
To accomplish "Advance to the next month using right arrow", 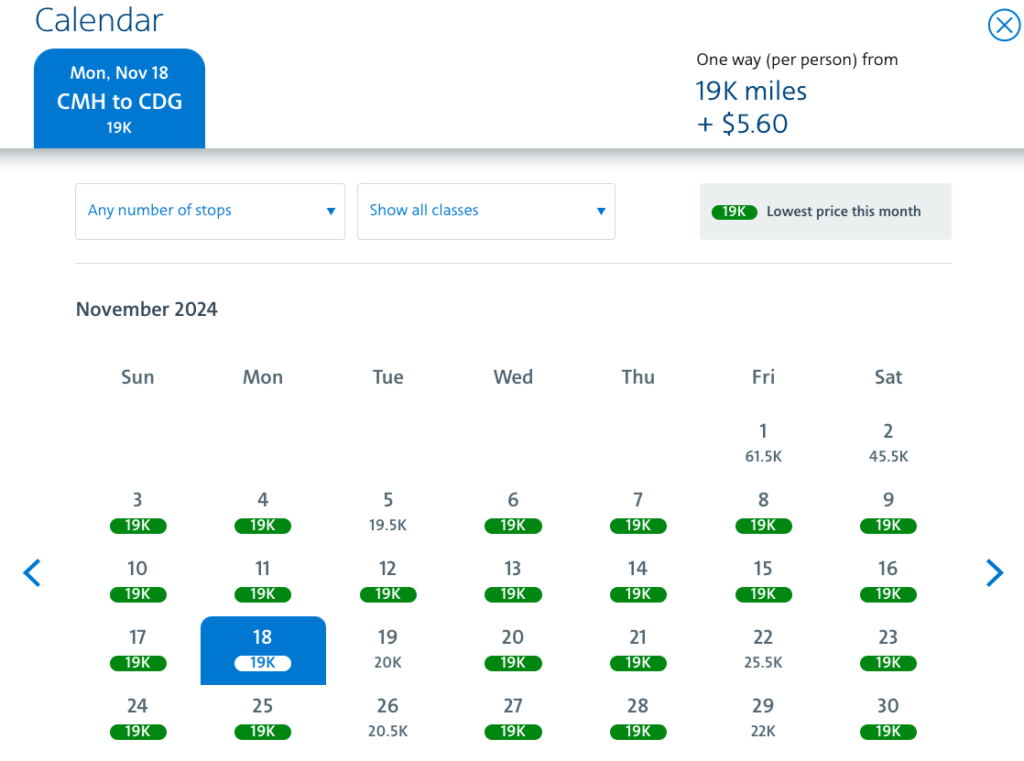I will click(x=995, y=573).
